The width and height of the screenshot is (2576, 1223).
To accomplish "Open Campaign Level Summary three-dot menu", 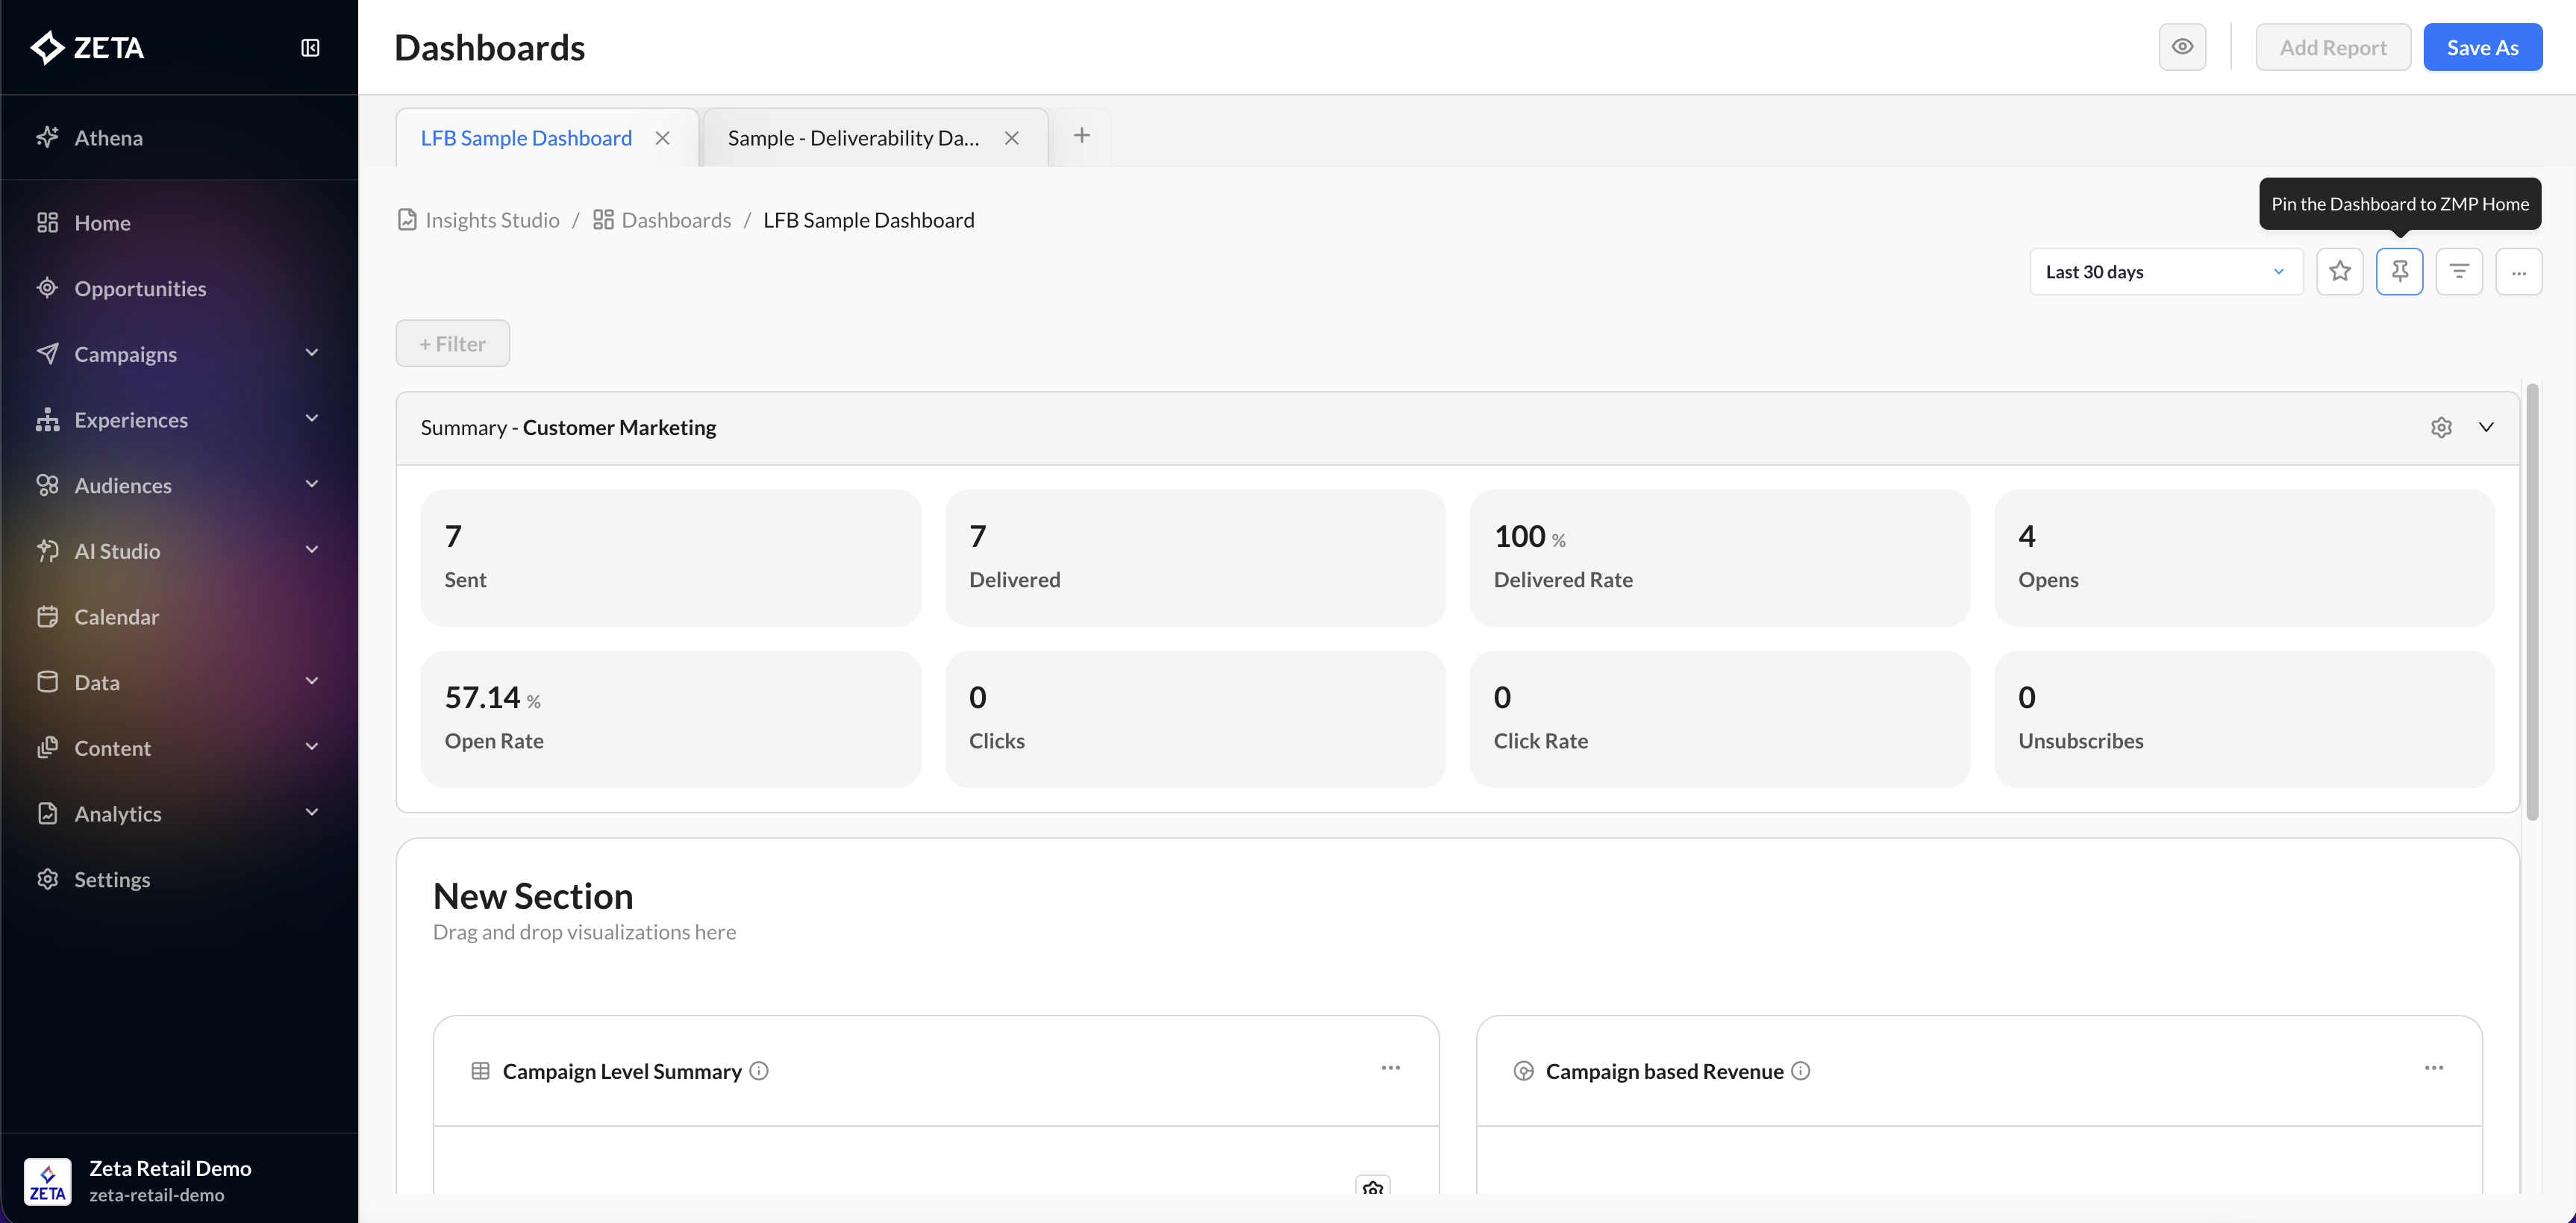I will 1390,1068.
